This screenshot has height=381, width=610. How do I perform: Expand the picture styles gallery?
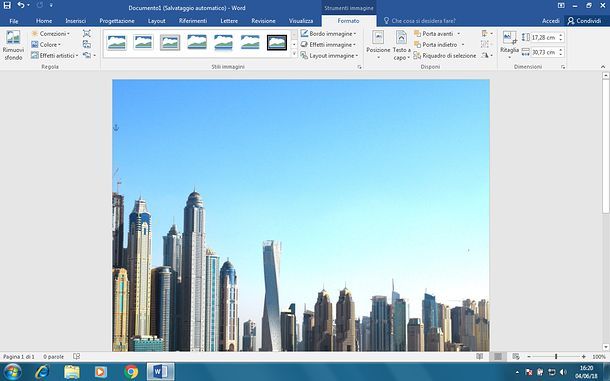pyautogui.click(x=294, y=54)
